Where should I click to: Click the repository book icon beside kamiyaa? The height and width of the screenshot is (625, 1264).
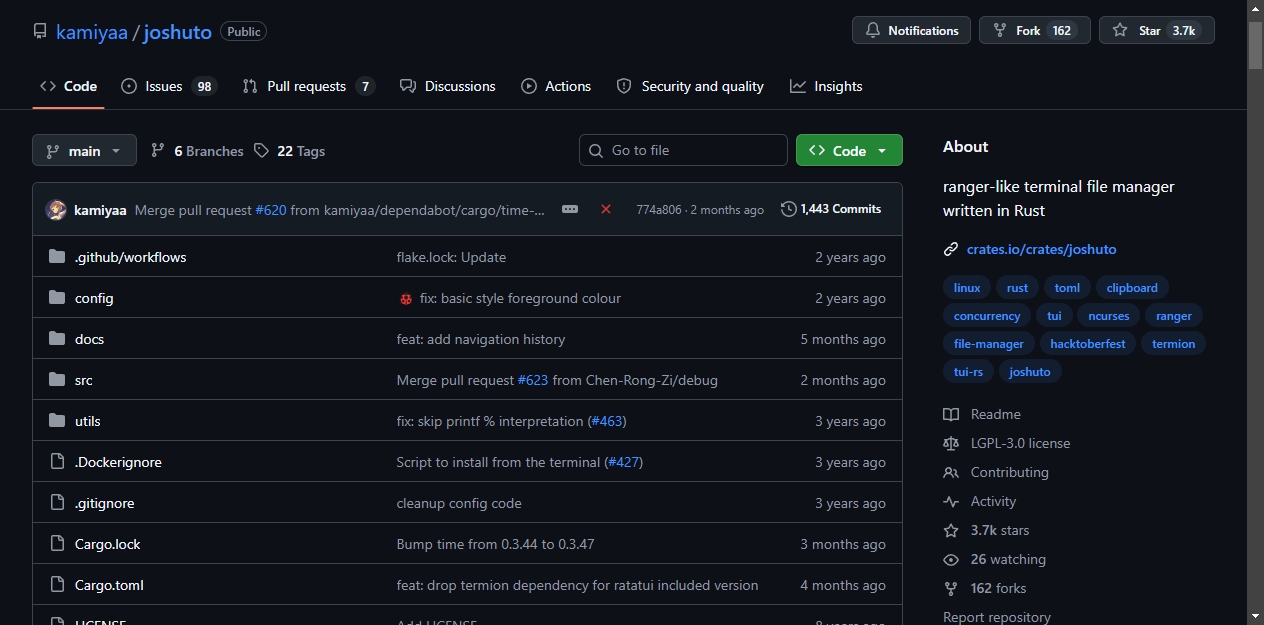pos(40,31)
